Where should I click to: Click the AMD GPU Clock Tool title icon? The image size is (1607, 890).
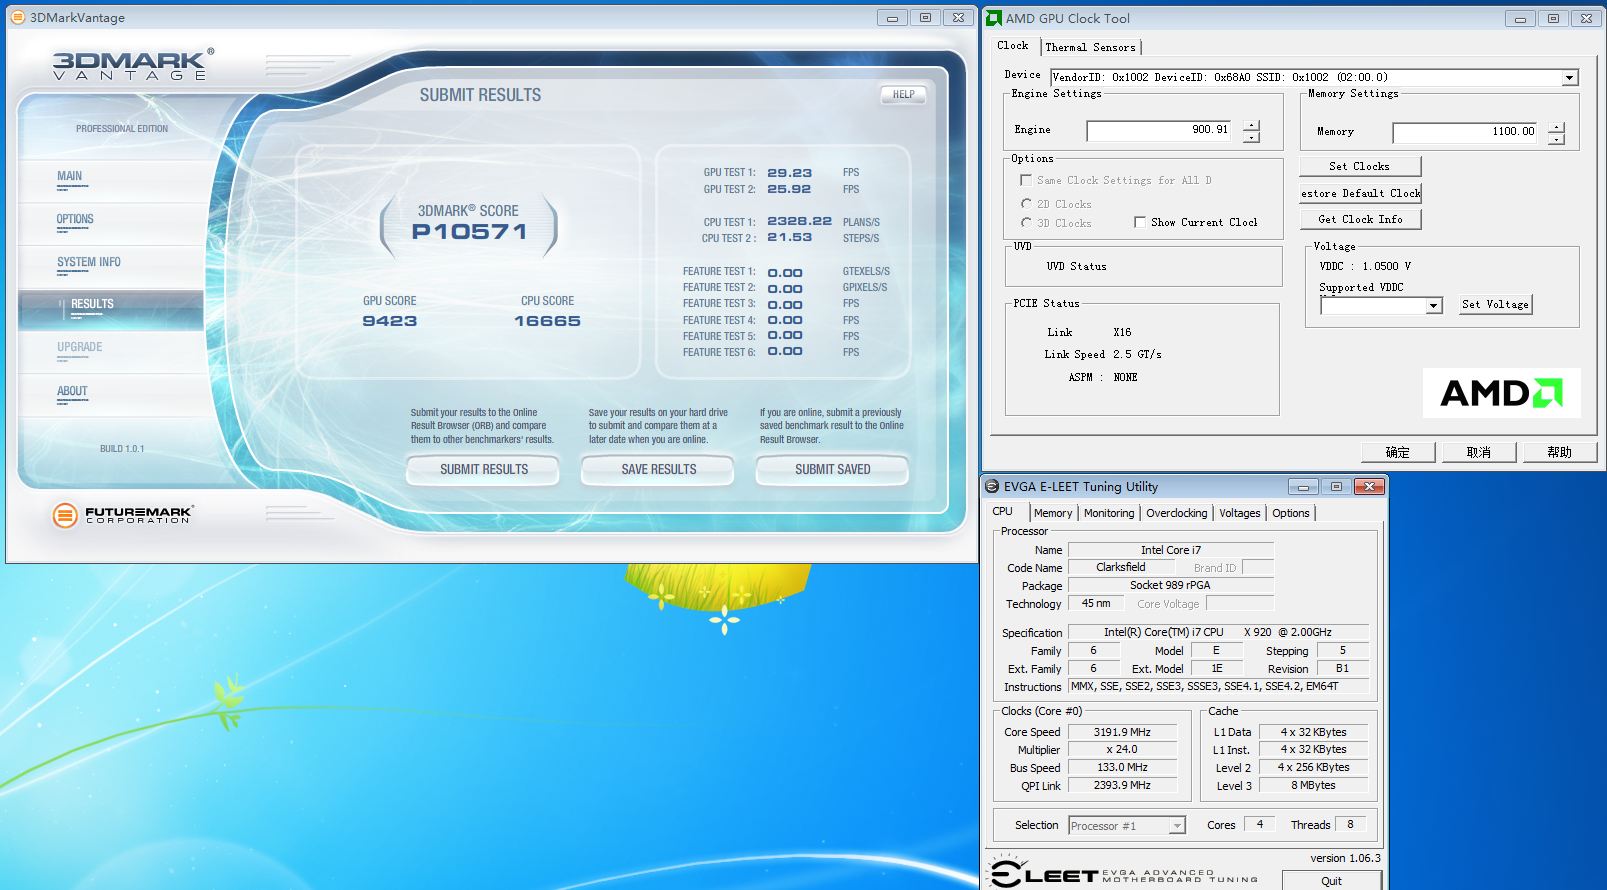[x=994, y=18]
